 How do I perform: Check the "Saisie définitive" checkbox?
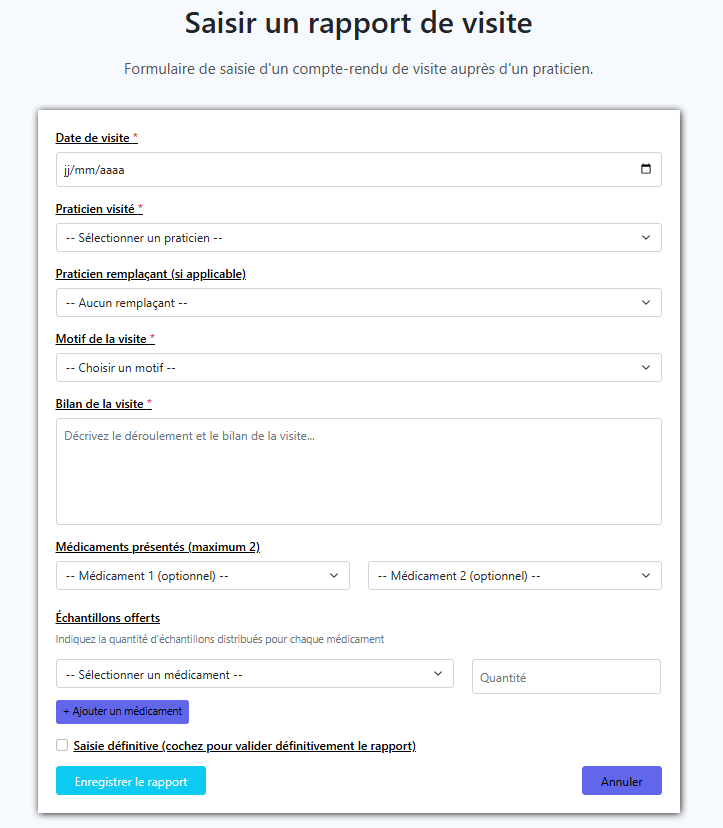61,745
